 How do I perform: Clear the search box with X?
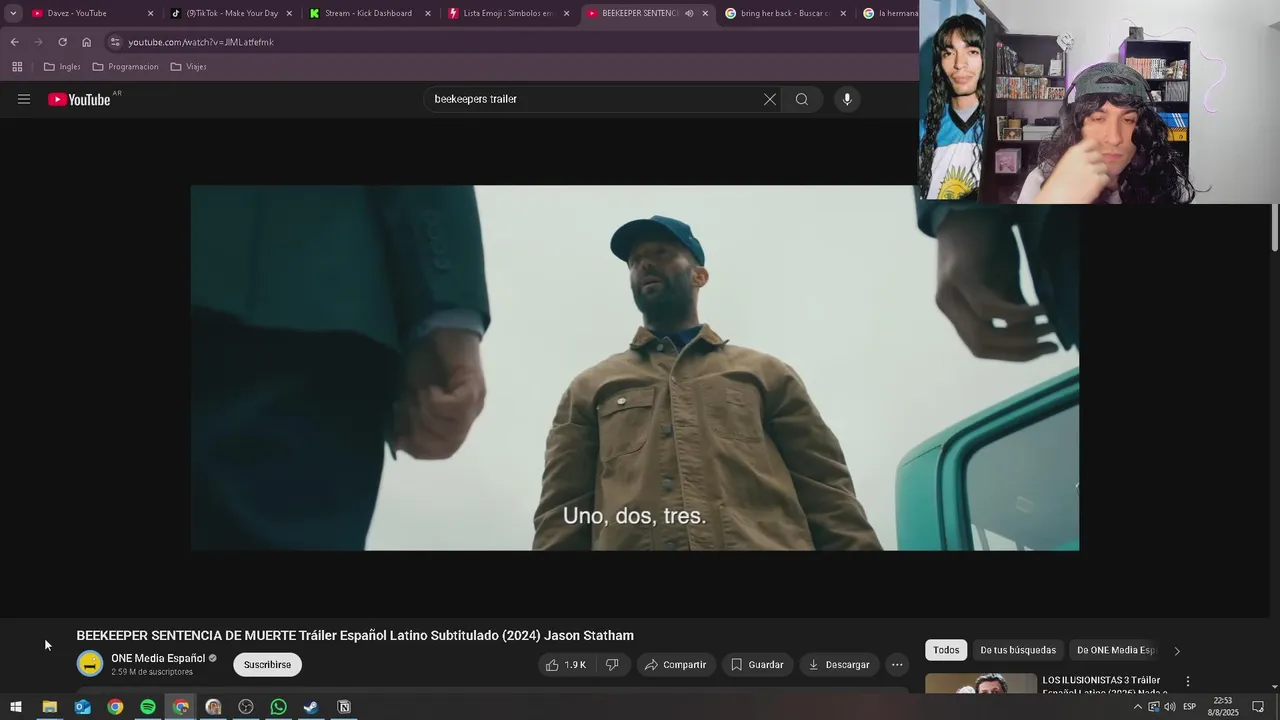pos(770,99)
